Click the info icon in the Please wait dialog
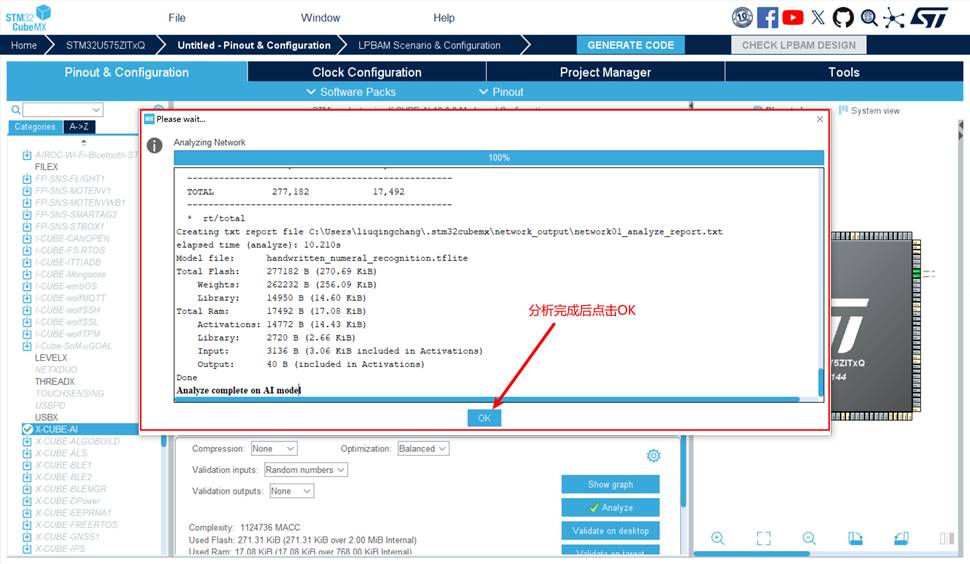The image size is (970, 564). click(154, 145)
